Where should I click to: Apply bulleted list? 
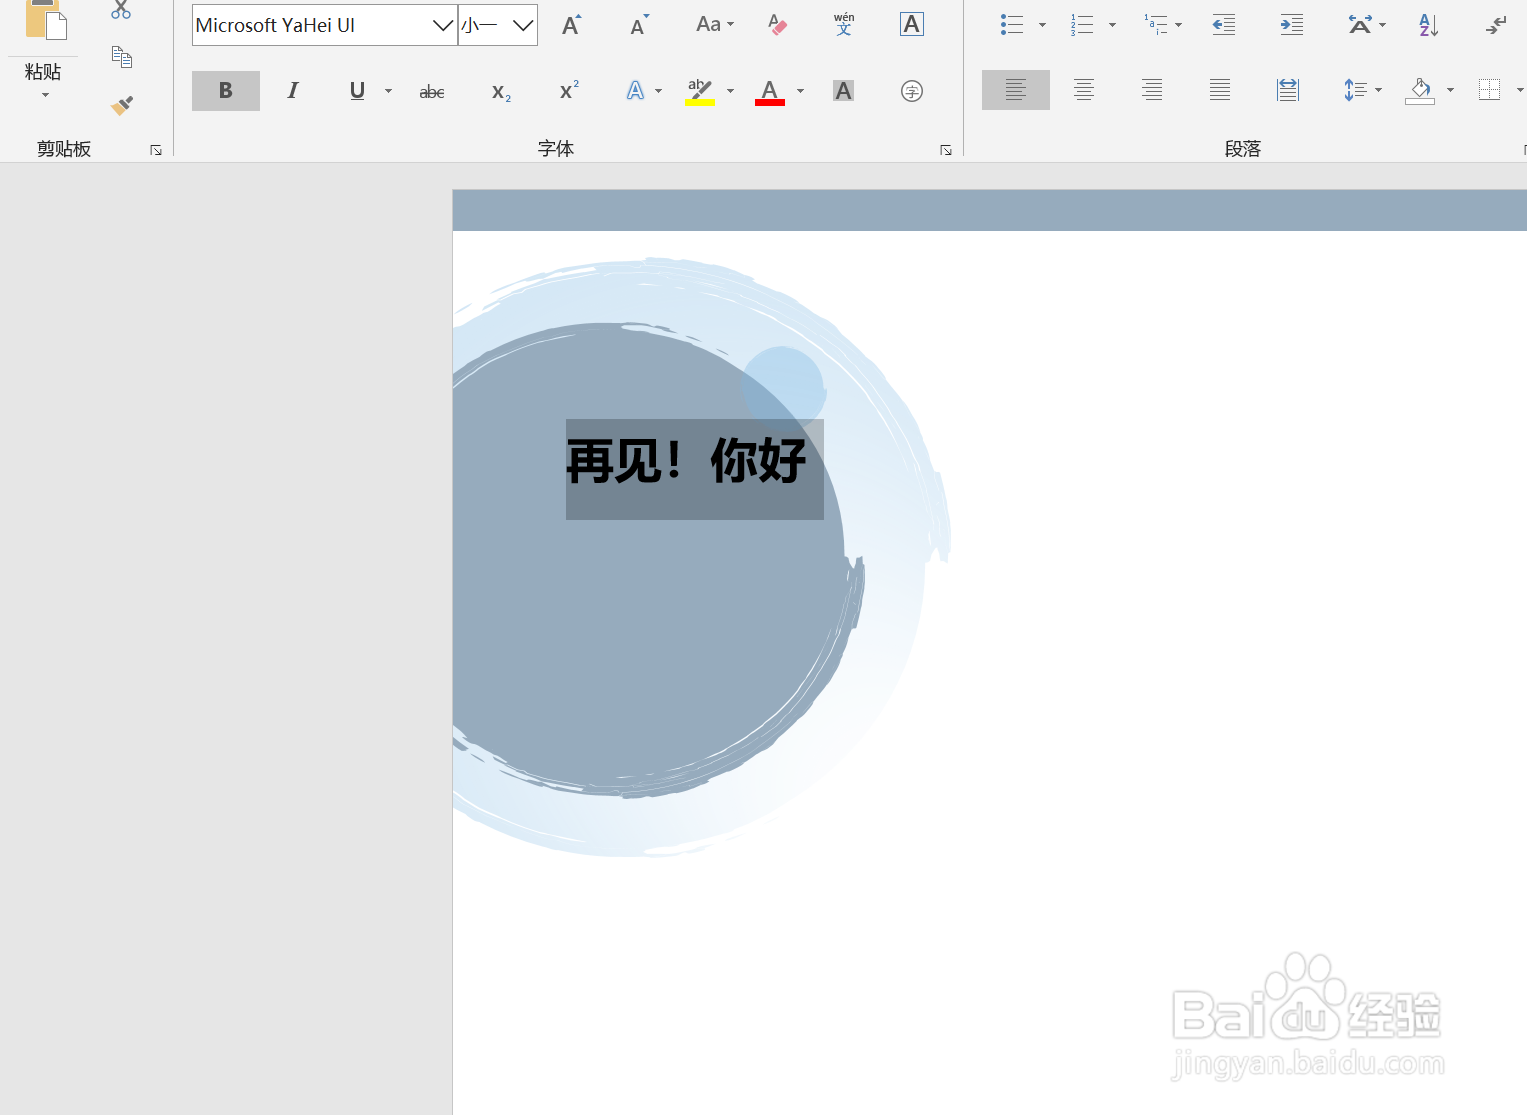pyautogui.click(x=1012, y=25)
